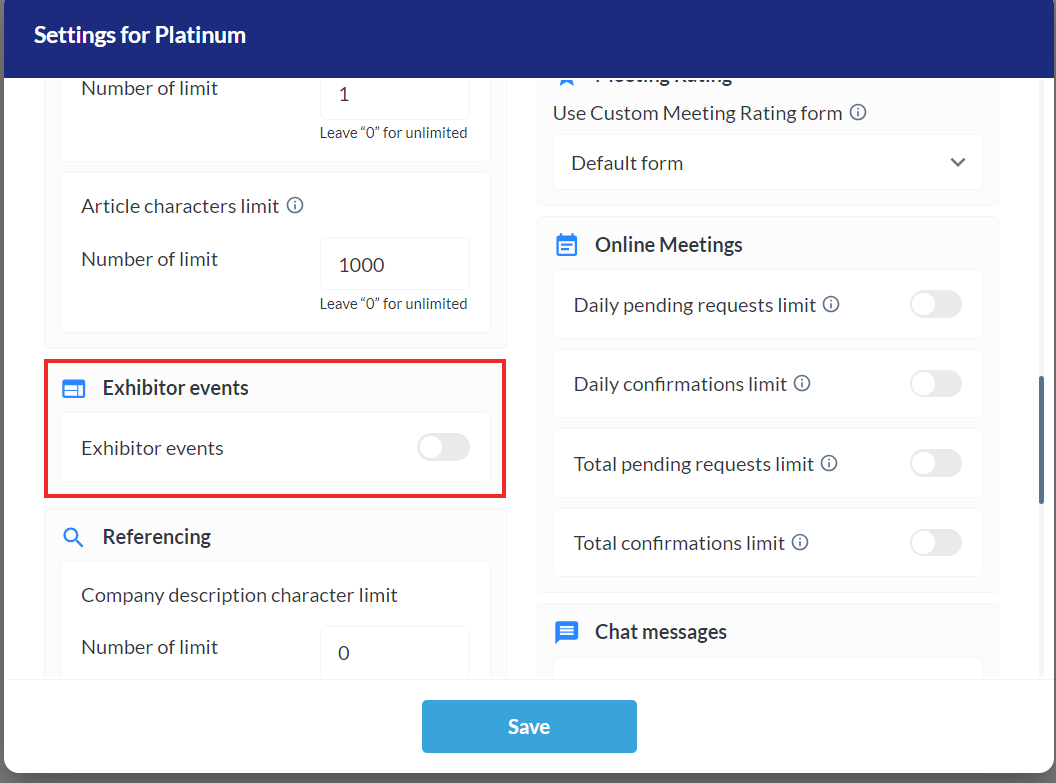Turn on Daily pending requests limit switch
Screen dimensions: 1056x783
pos(935,304)
